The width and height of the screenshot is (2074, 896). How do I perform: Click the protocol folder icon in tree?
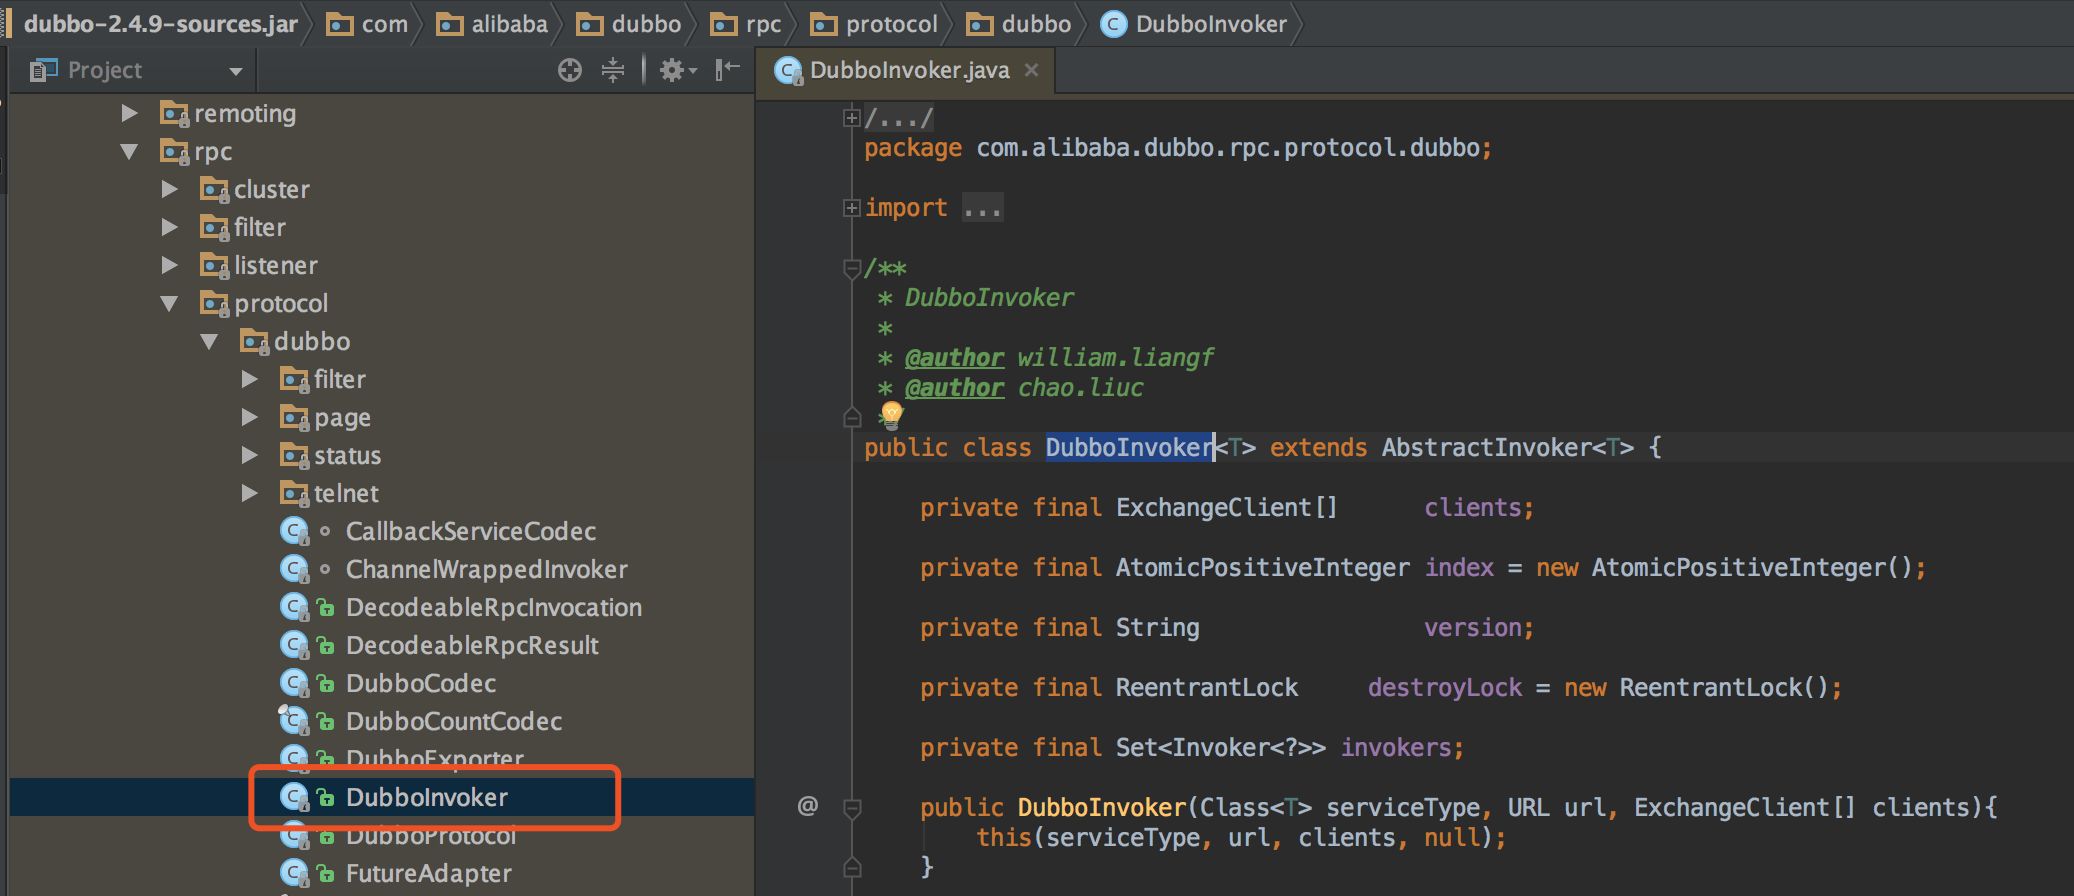(x=214, y=304)
